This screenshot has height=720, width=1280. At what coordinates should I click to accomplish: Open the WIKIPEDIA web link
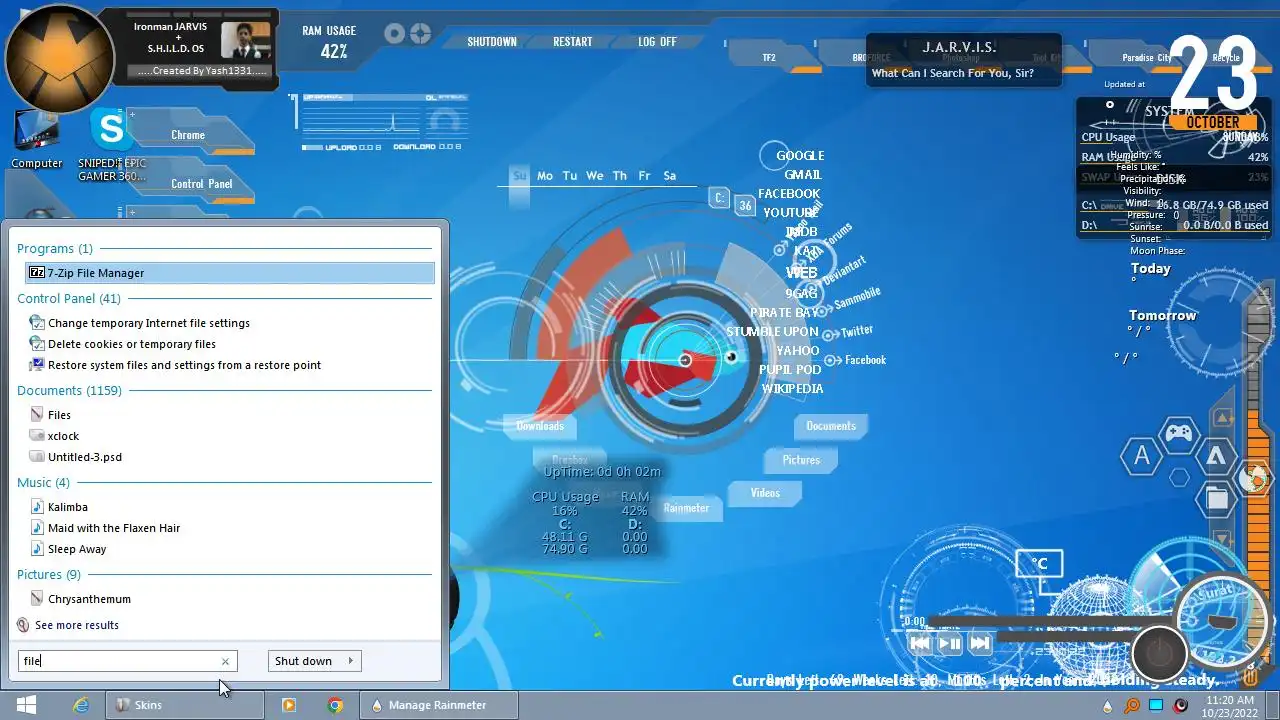tap(792, 389)
